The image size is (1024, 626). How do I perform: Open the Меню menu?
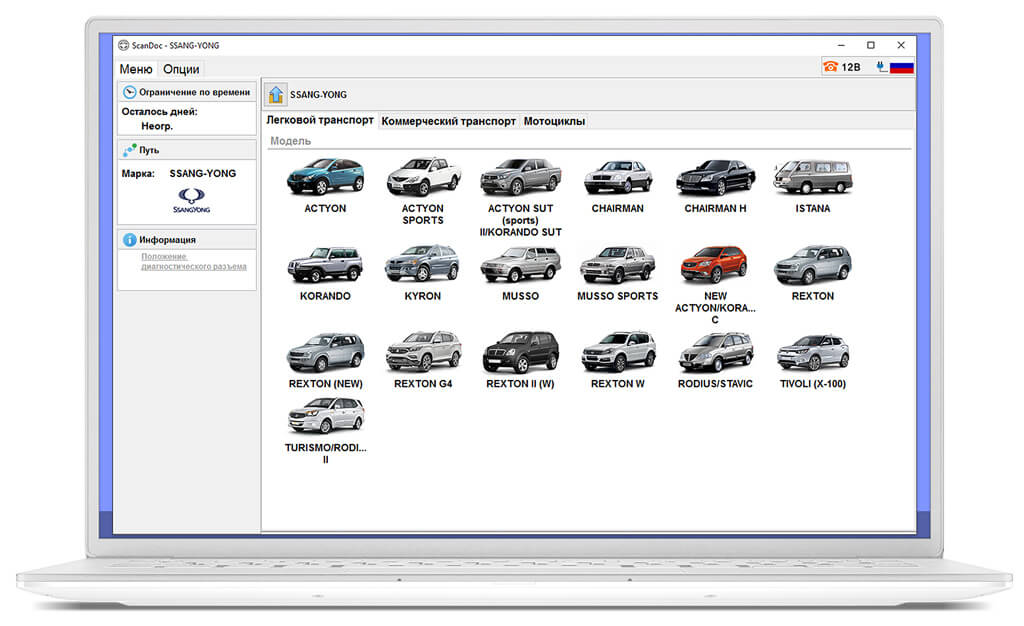point(136,69)
